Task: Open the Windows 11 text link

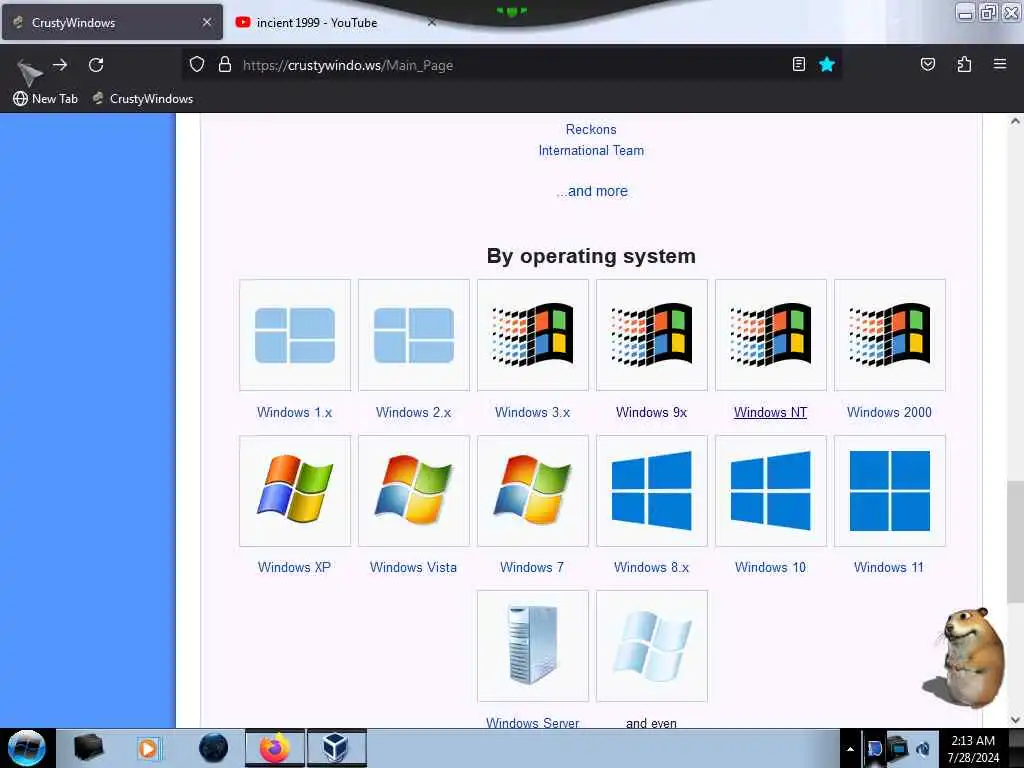Action: [889, 567]
